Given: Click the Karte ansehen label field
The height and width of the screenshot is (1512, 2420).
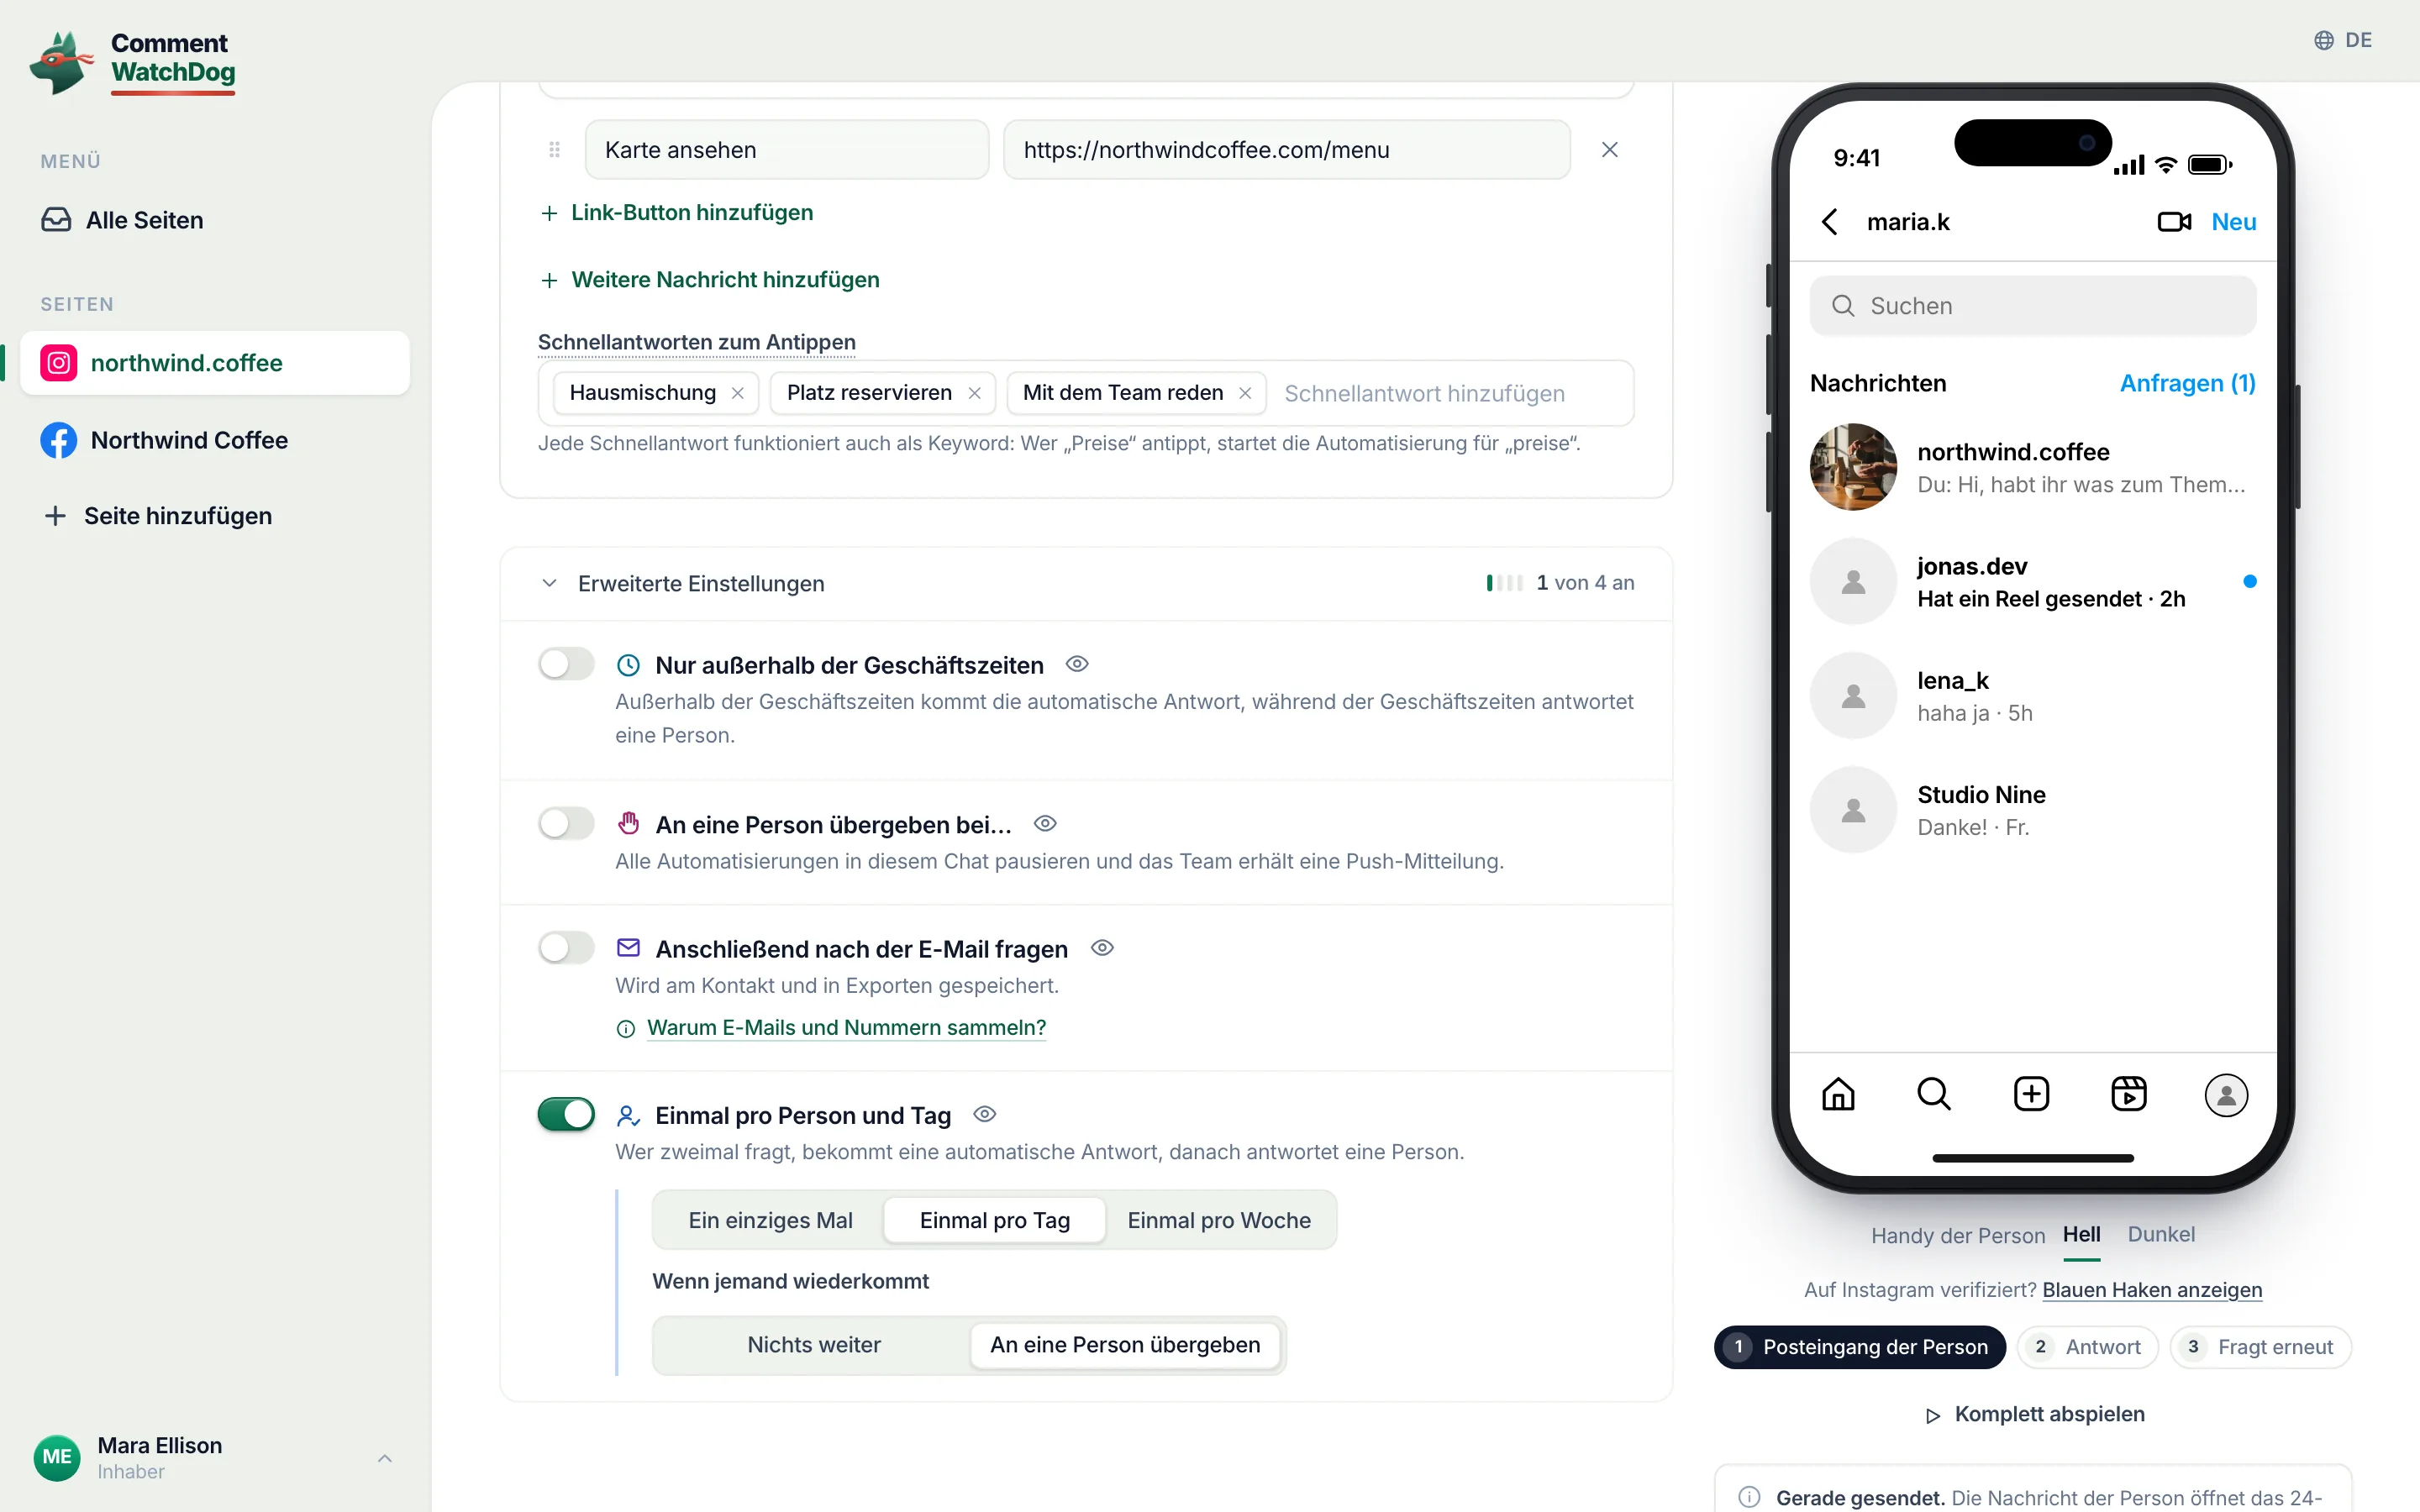Looking at the screenshot, I should [787, 150].
